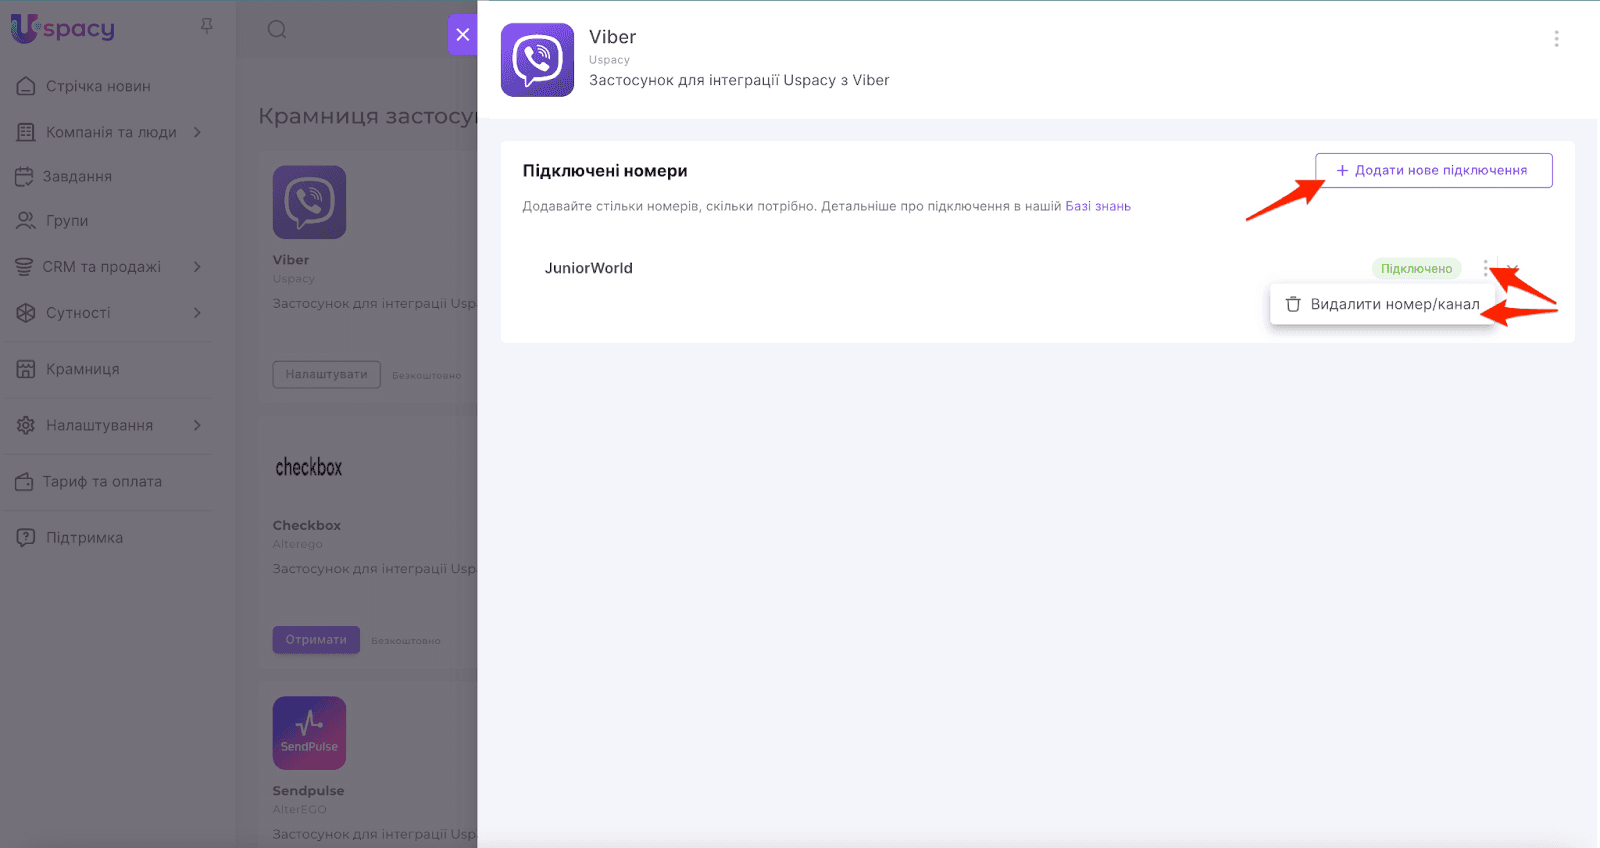Click the Налаштування gear icon
The width and height of the screenshot is (1600, 848).
26,425
